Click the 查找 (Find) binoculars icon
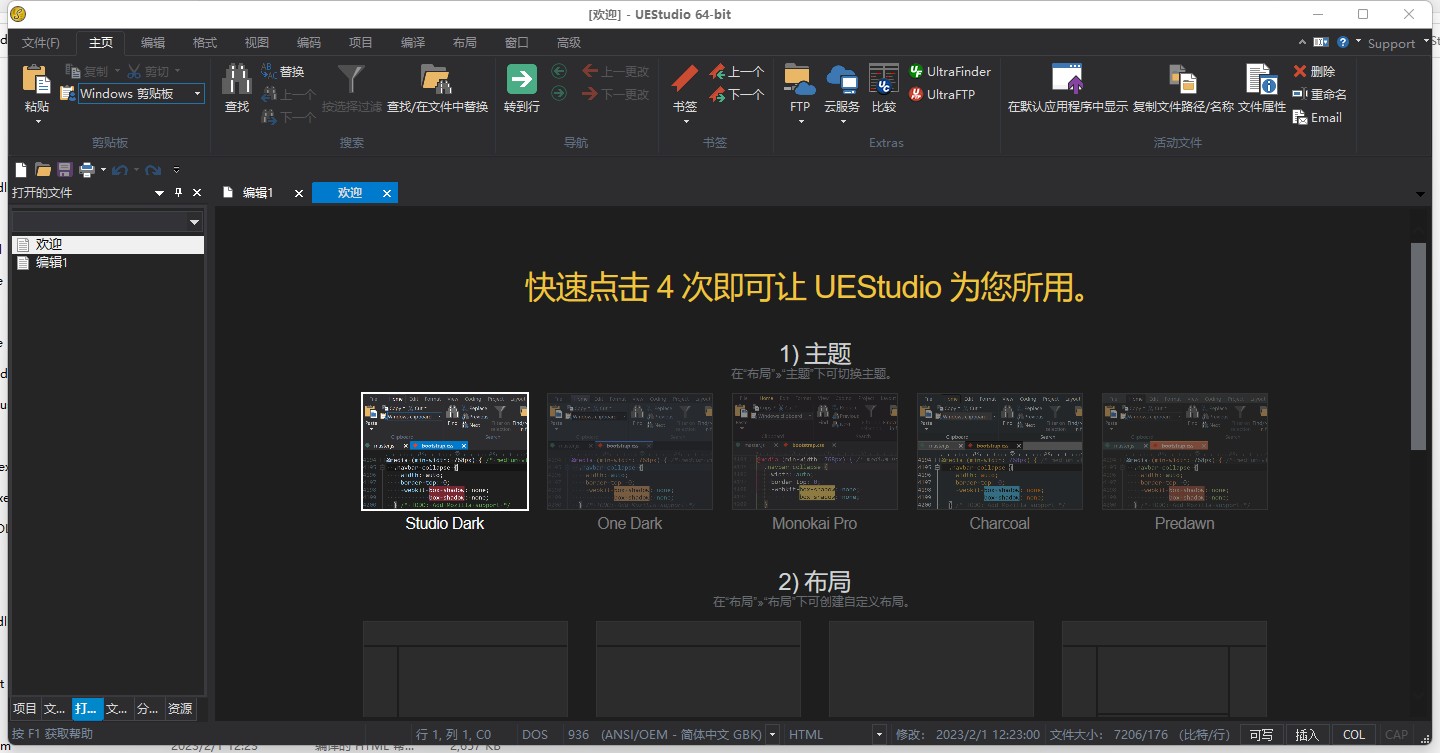This screenshot has height=753, width=1440. point(237,80)
